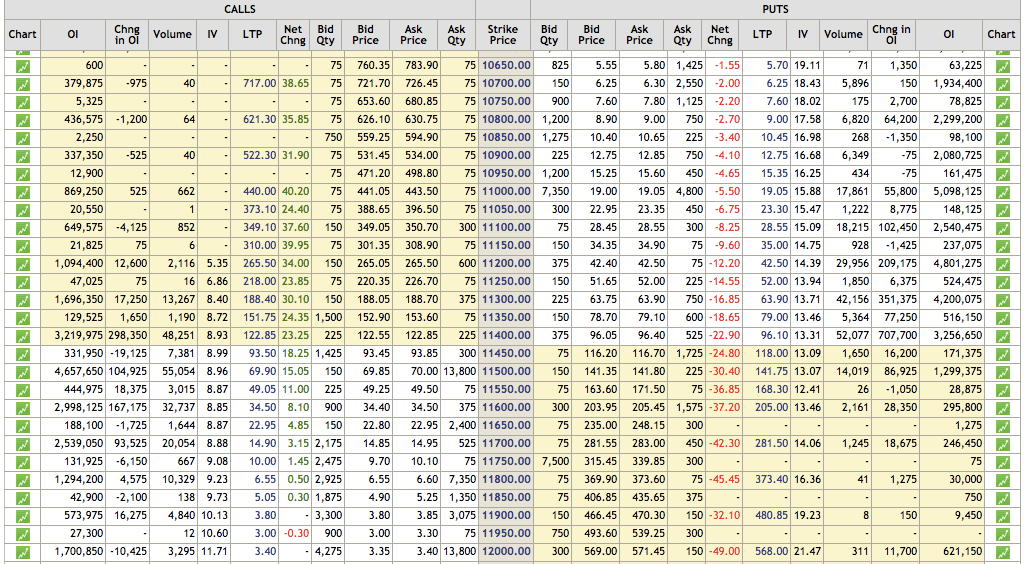Open calls chart icon for 12000.00 strike
The width and height of the screenshot is (1024, 564).
[23, 552]
